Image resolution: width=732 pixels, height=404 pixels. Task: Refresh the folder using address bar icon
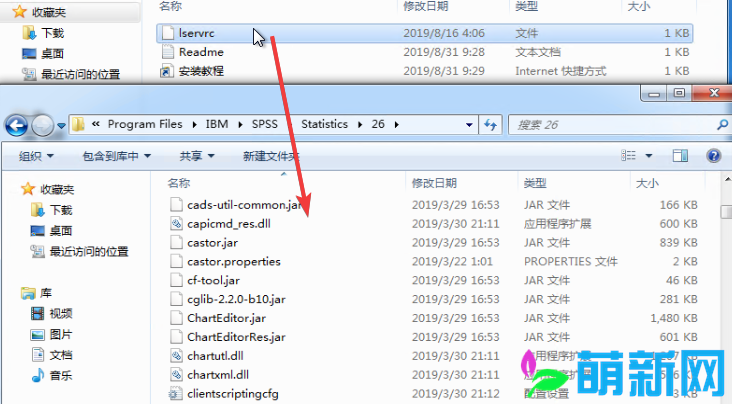(490, 125)
